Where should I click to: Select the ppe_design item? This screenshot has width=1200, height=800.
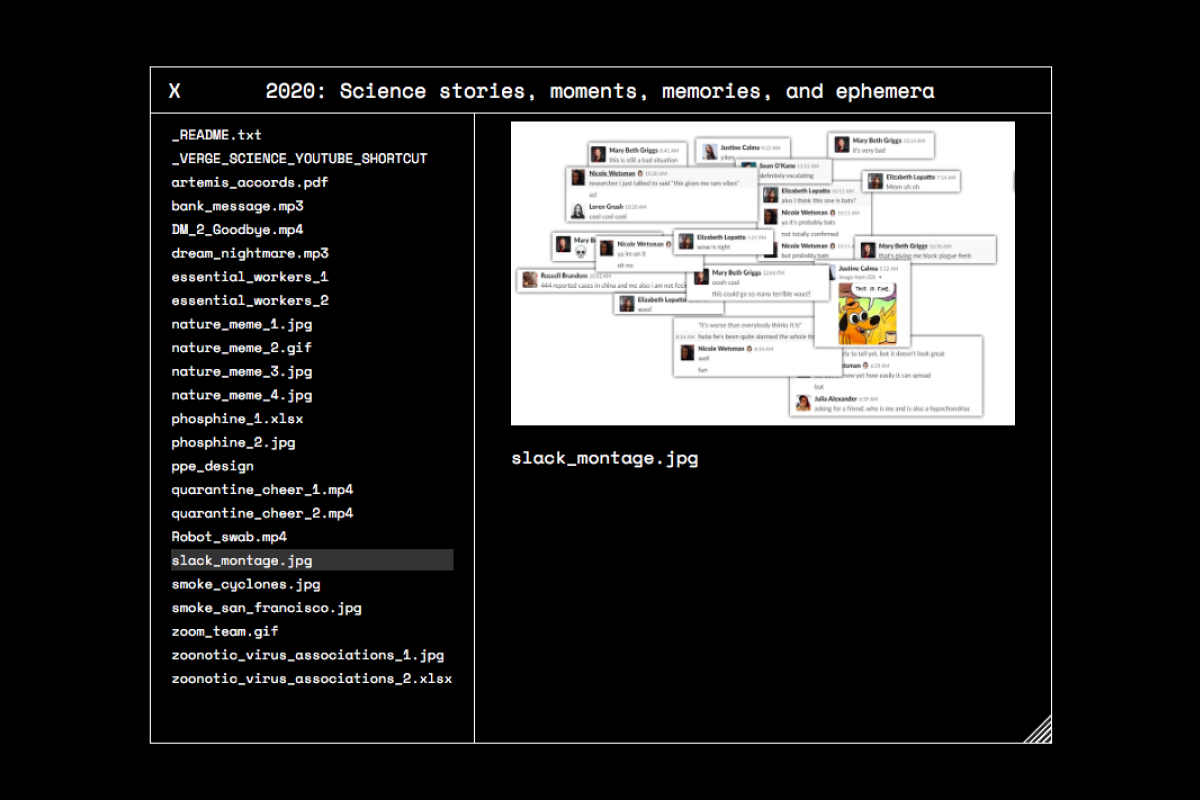pos(212,466)
